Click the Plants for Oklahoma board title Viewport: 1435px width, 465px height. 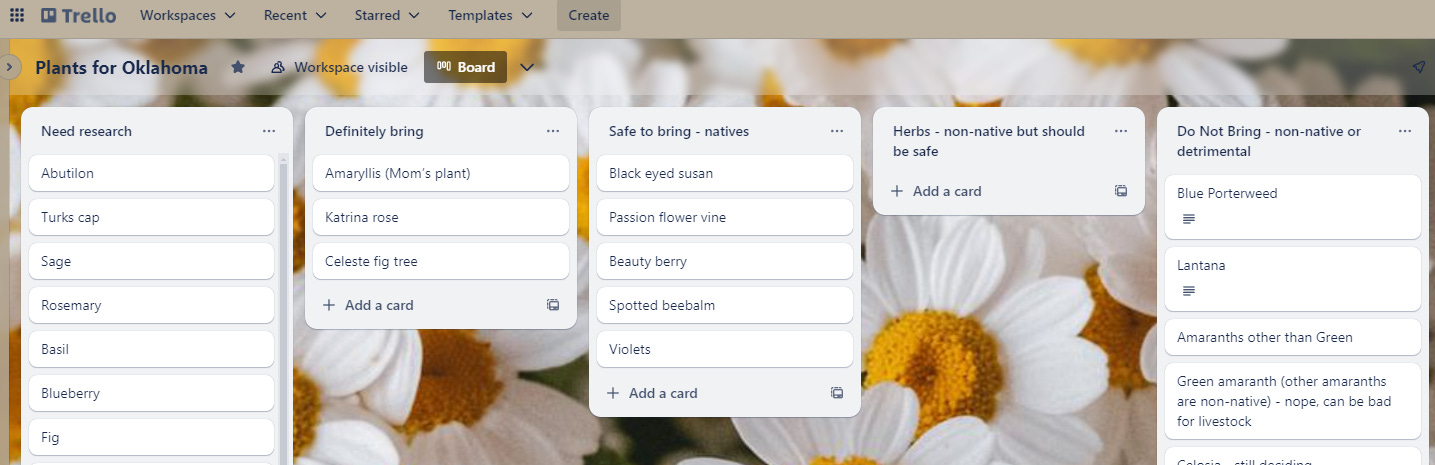122,67
